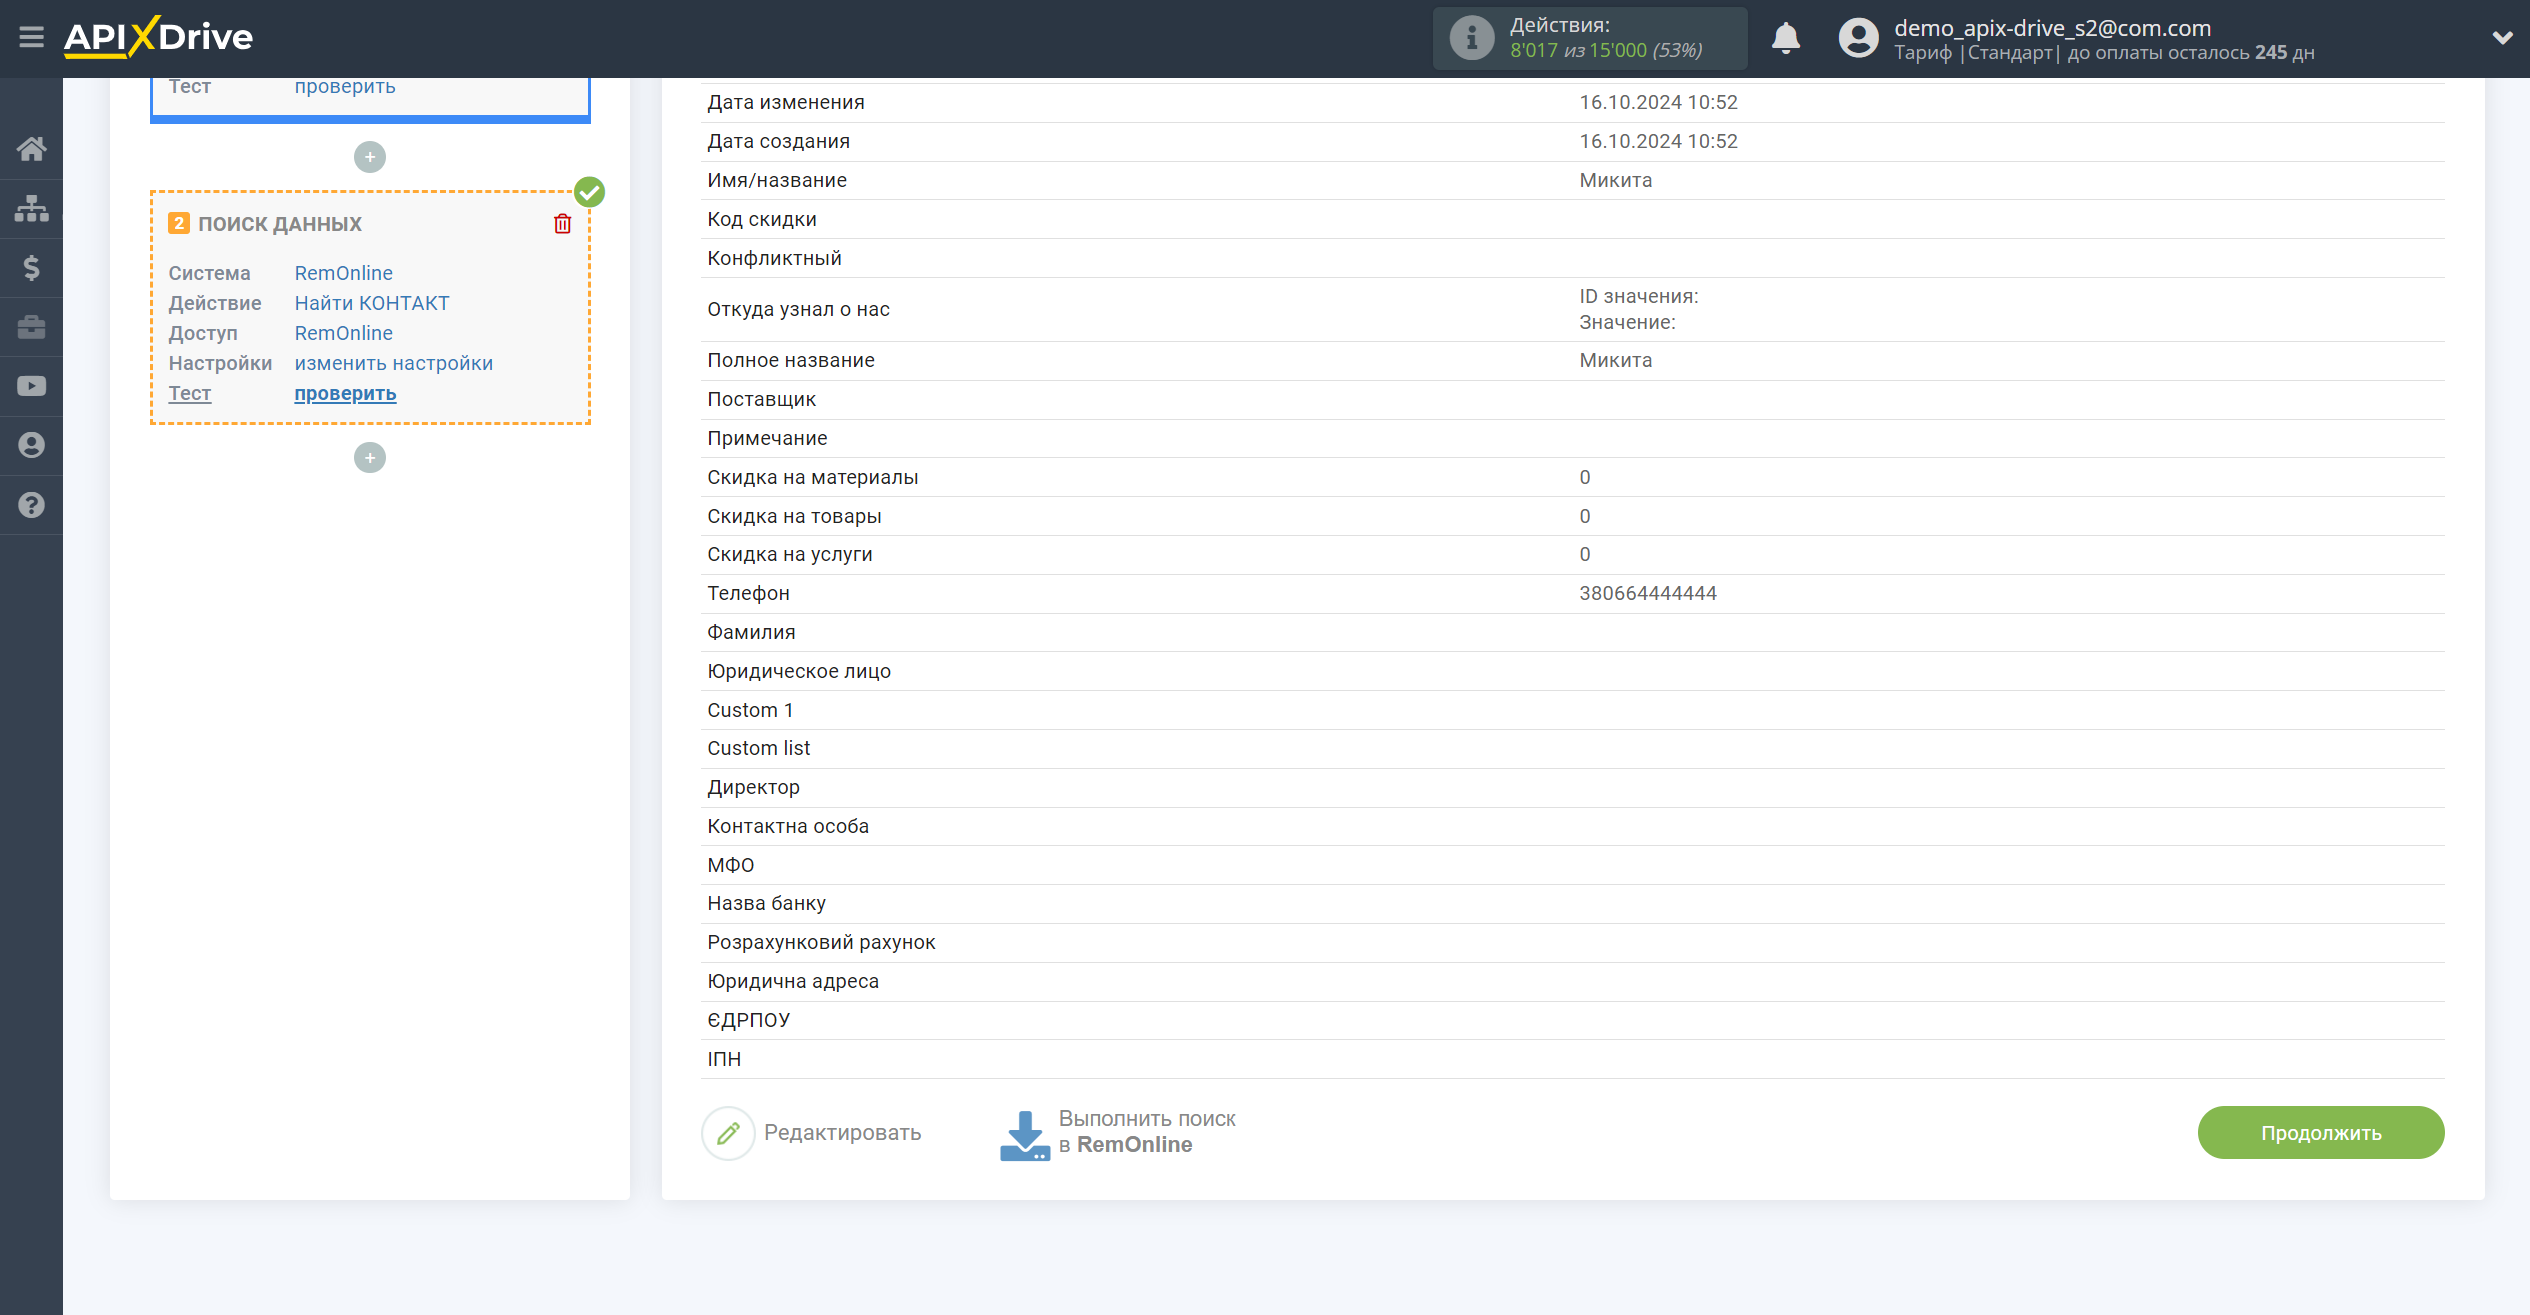Viewport: 2530px width, 1315px height.
Task: Click the 'Директор' row label
Action: pyautogui.click(x=753, y=787)
